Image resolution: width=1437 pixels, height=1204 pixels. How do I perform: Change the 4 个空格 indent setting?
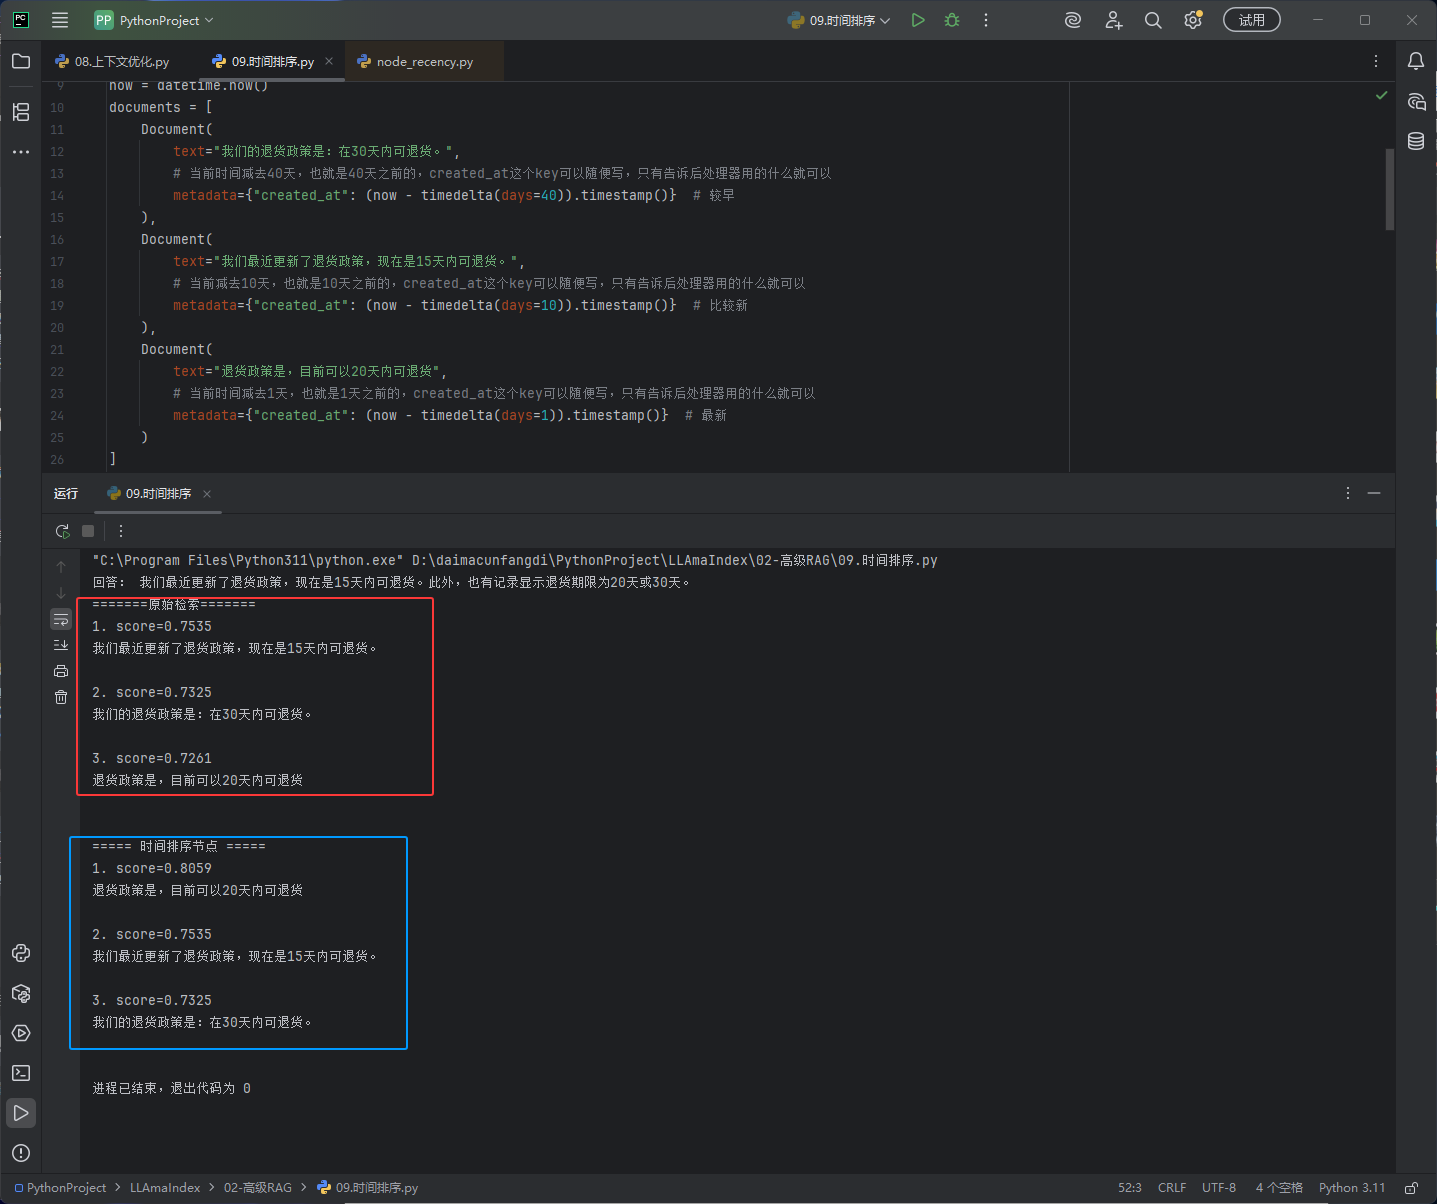click(x=1279, y=1188)
